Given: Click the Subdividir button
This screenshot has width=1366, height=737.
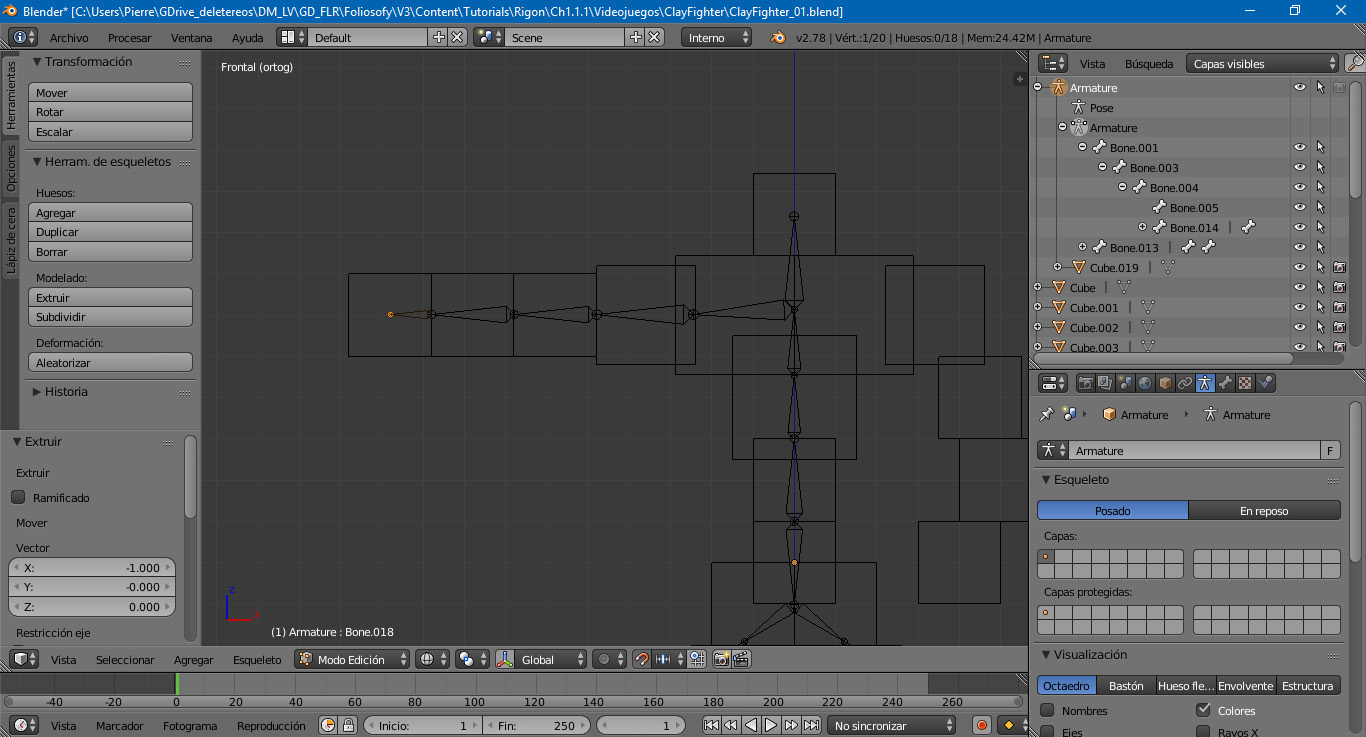Looking at the screenshot, I should tap(111, 316).
